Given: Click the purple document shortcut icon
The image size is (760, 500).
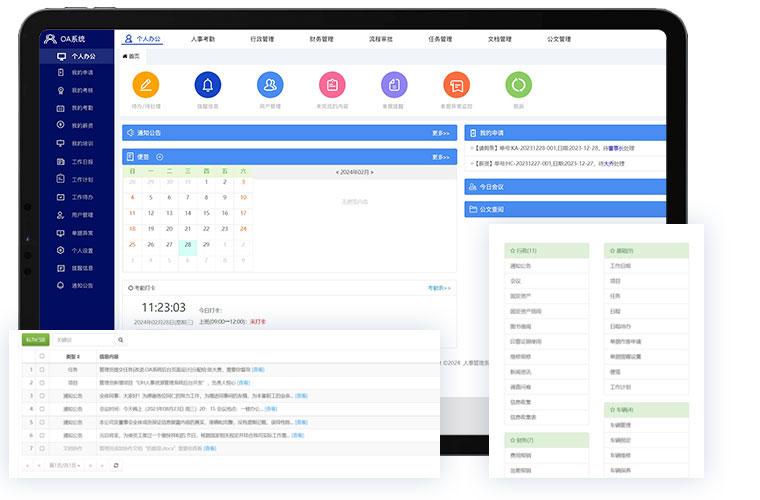Looking at the screenshot, I should click(x=394, y=84).
